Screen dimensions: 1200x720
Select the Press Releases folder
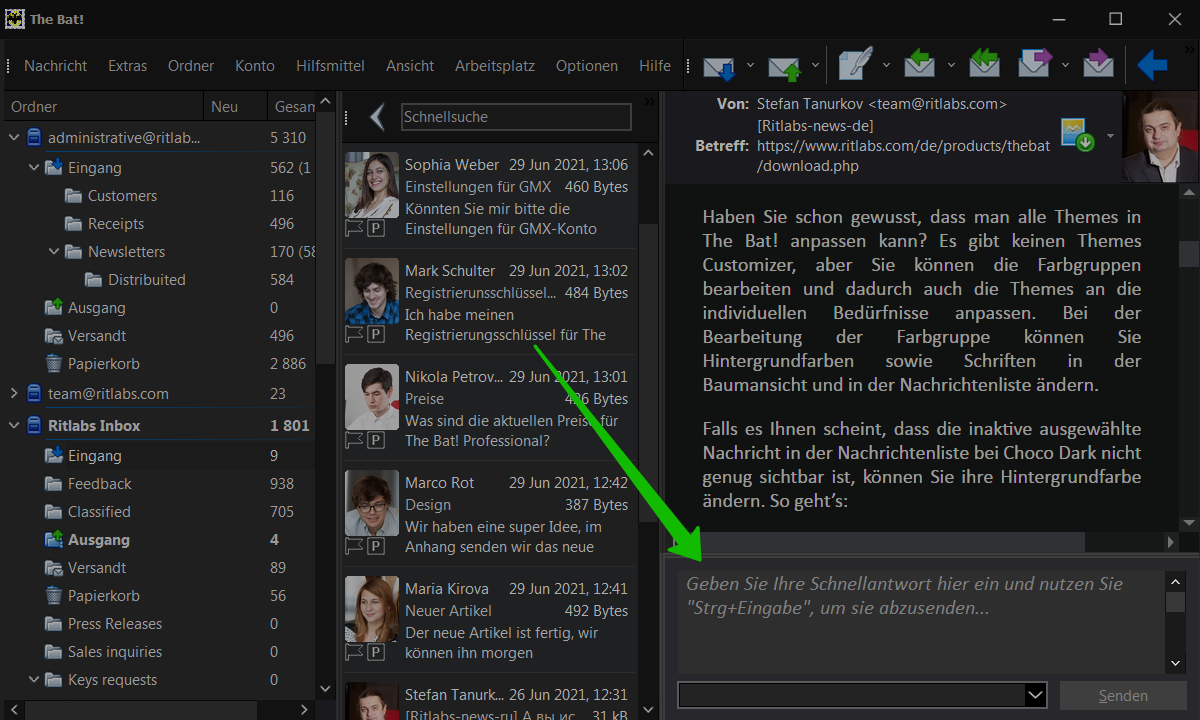pyautogui.click(x=115, y=623)
